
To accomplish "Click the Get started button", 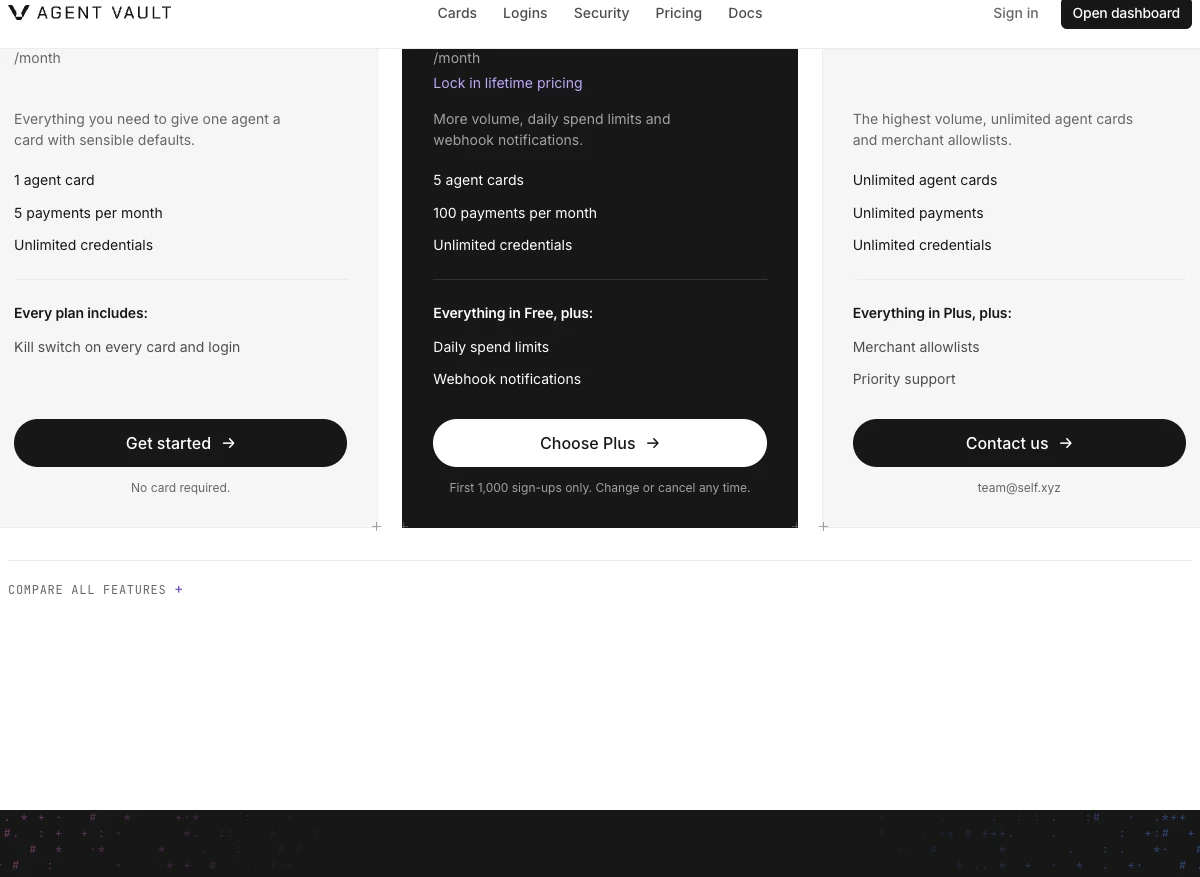I will (180, 443).
